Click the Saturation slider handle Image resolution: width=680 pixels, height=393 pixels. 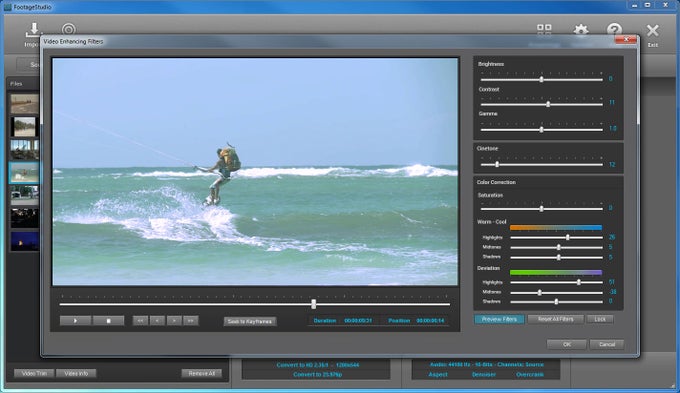pyautogui.click(x=541, y=209)
